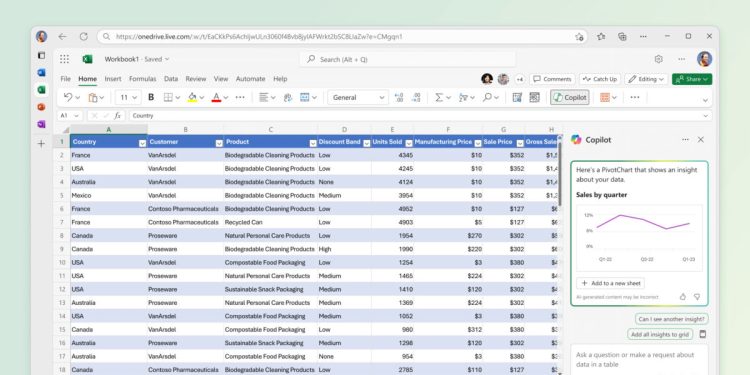Open more font options ellipsis
This screenshot has width=750, height=375.
[240, 98]
